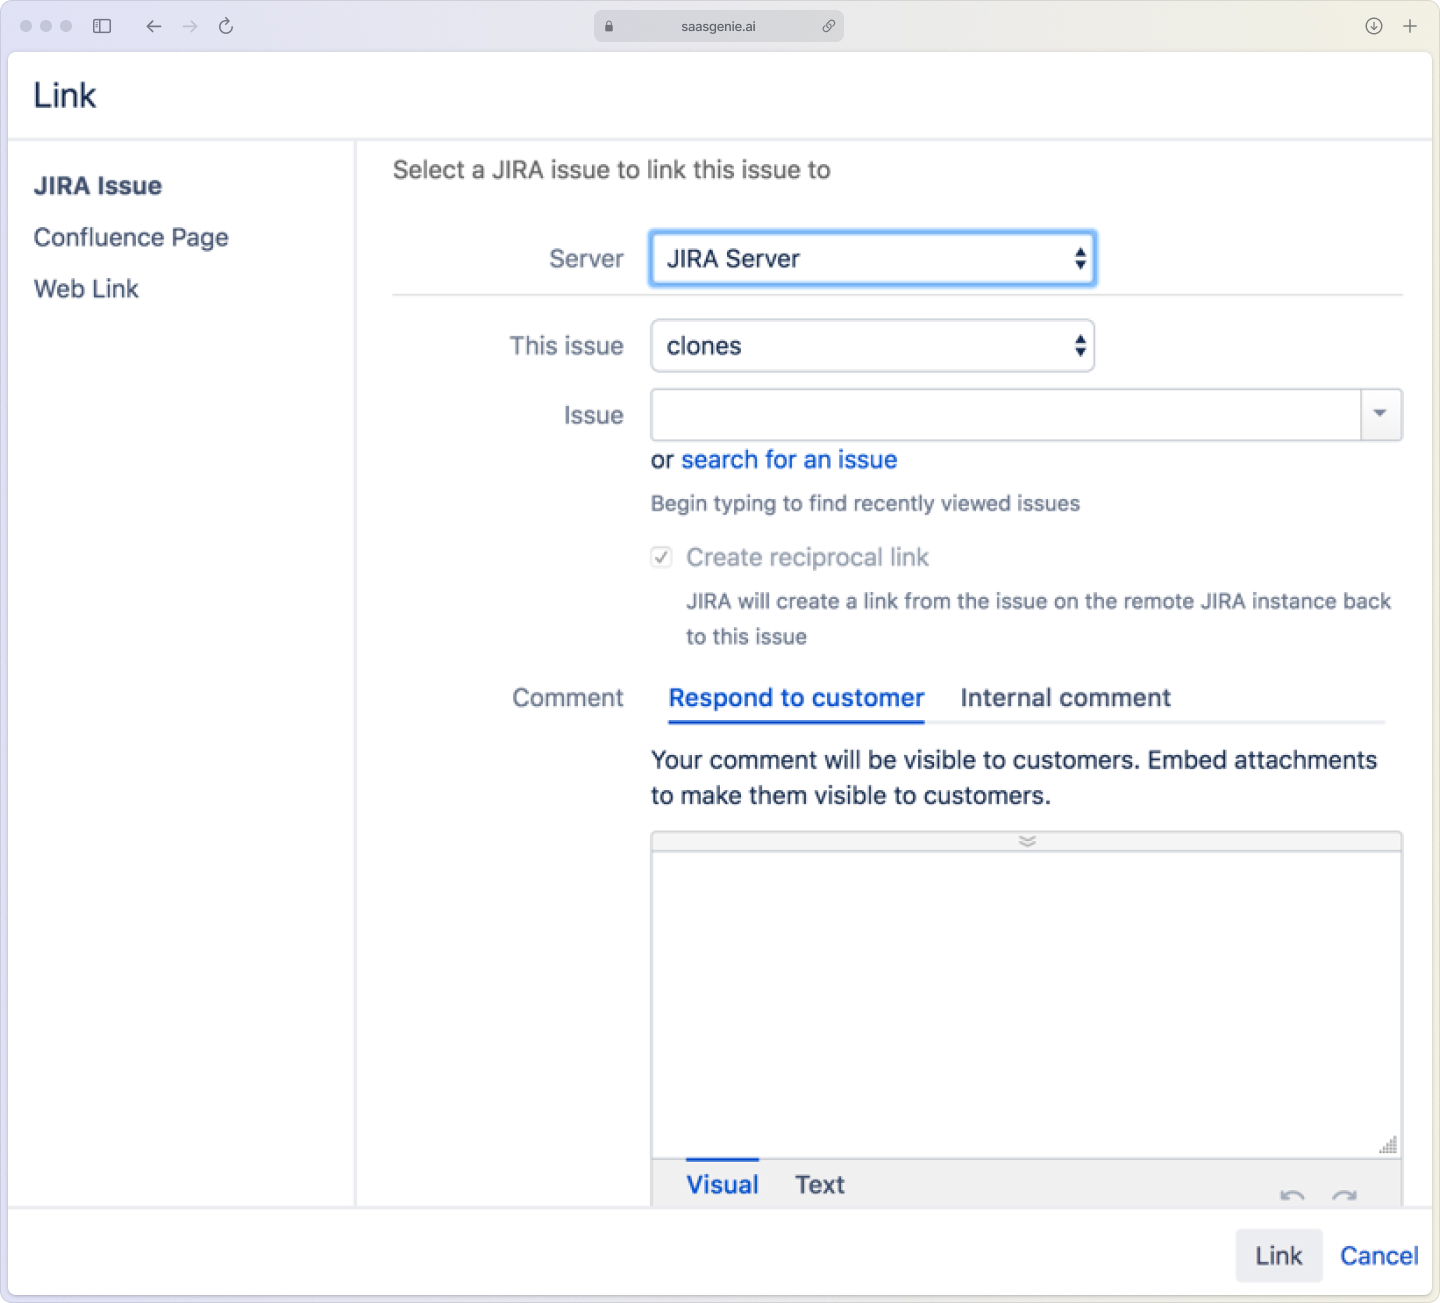The image size is (1440, 1303).
Task: Switch to the Text editing tab
Action: (819, 1184)
